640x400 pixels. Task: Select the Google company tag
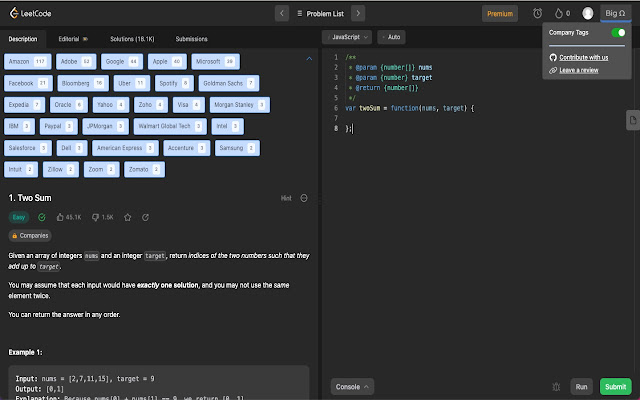pos(122,62)
